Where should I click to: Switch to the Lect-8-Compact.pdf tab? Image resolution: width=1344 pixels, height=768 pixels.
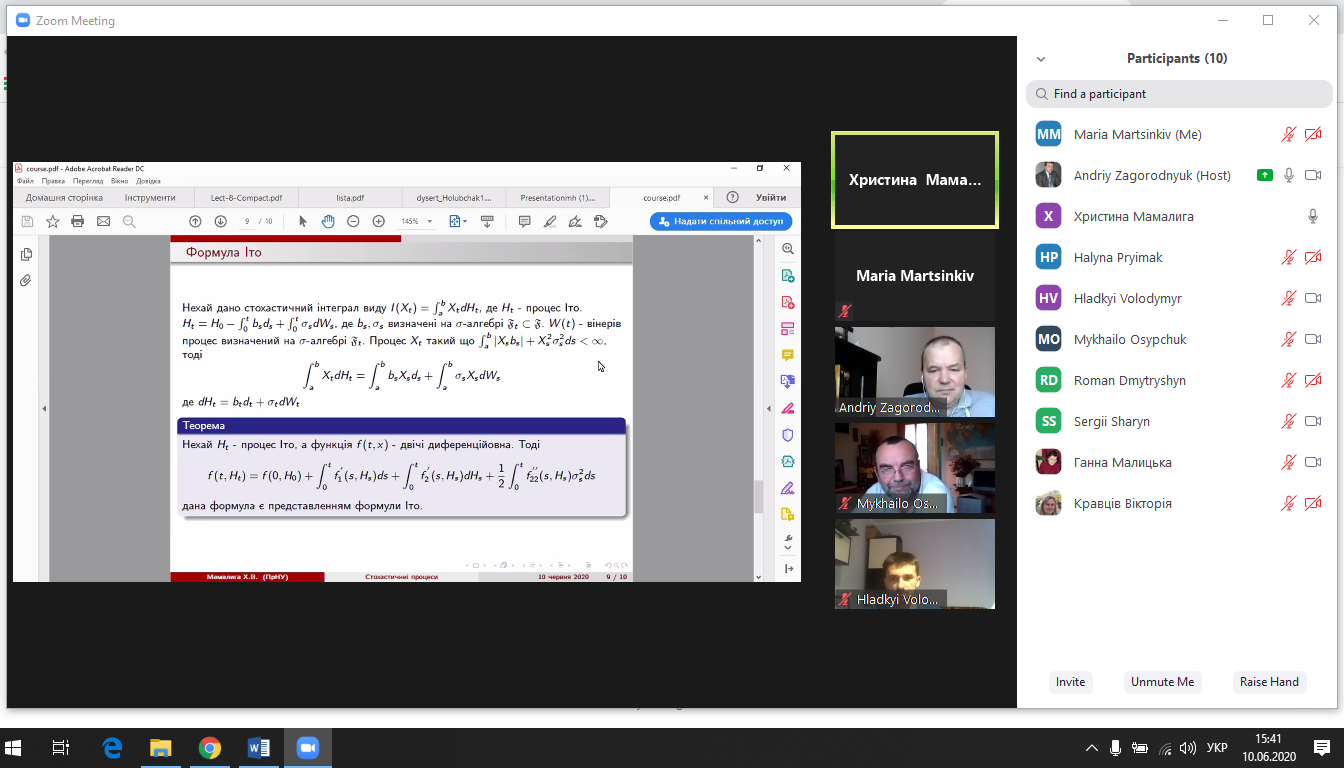click(246, 198)
